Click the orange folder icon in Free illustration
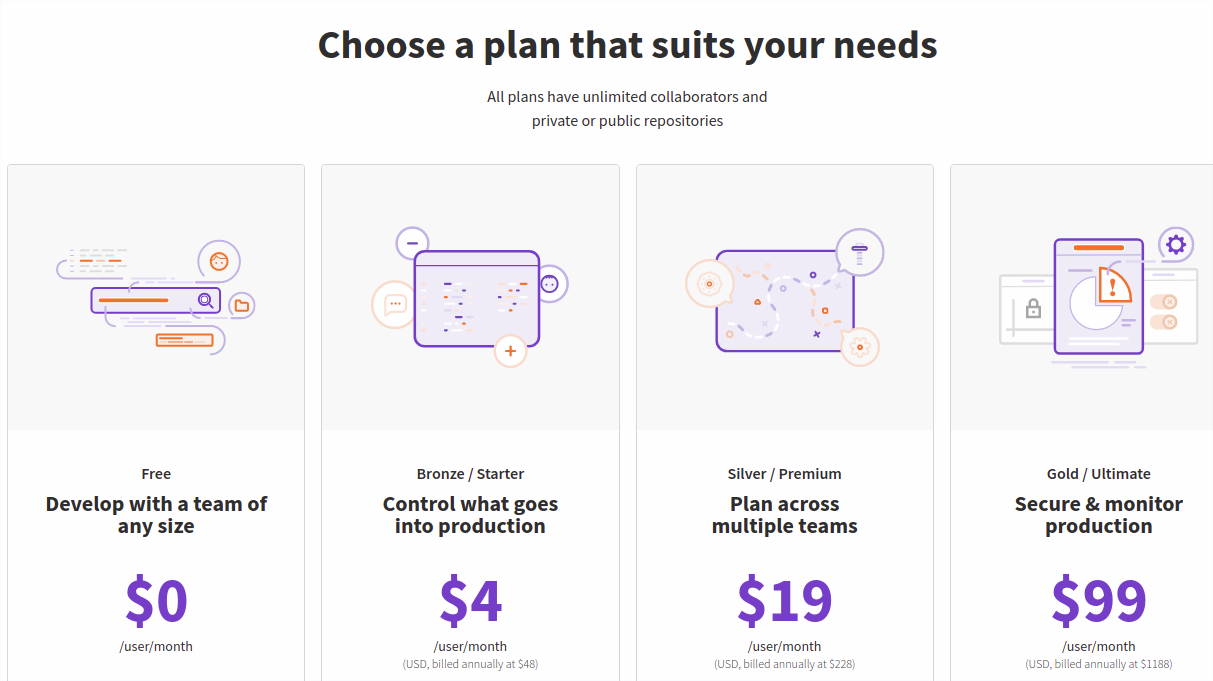 coord(241,306)
